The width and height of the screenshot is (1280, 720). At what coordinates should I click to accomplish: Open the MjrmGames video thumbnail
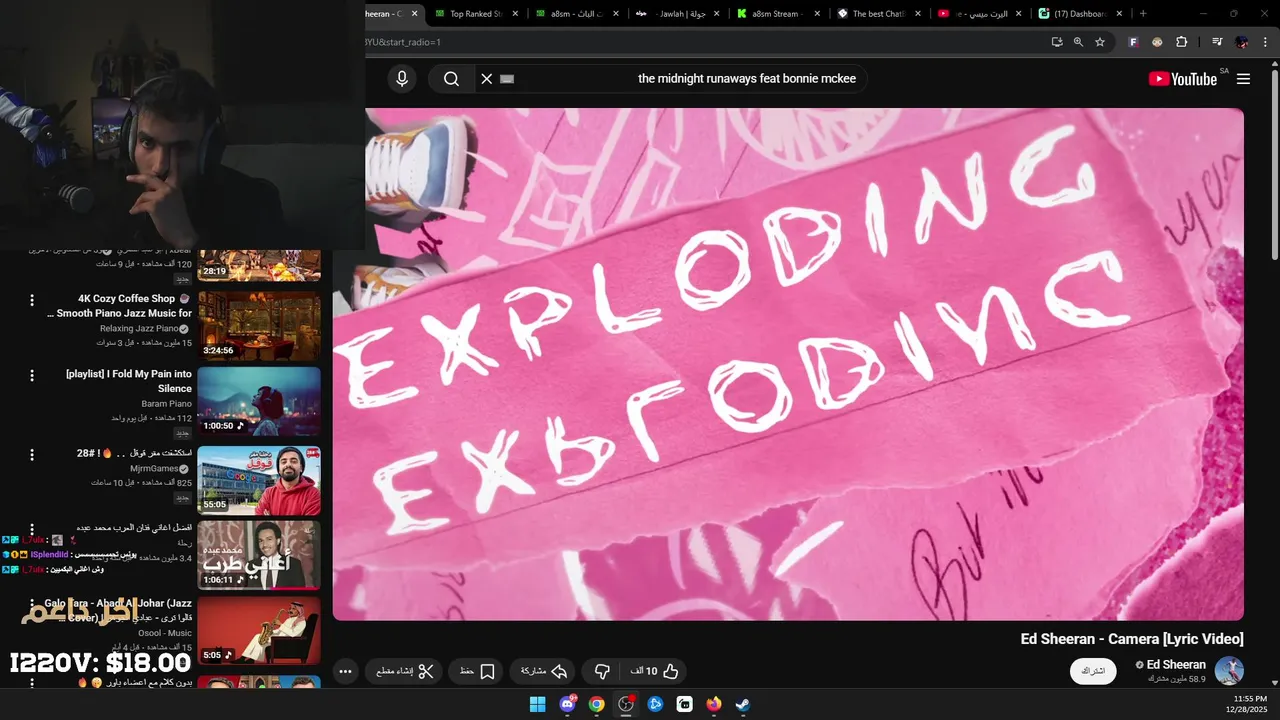coord(259,480)
